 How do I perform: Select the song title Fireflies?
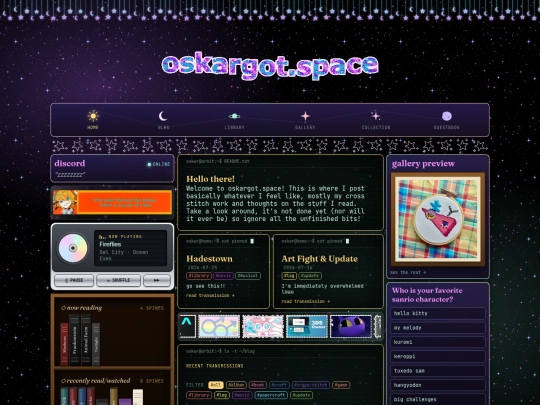tap(110, 245)
